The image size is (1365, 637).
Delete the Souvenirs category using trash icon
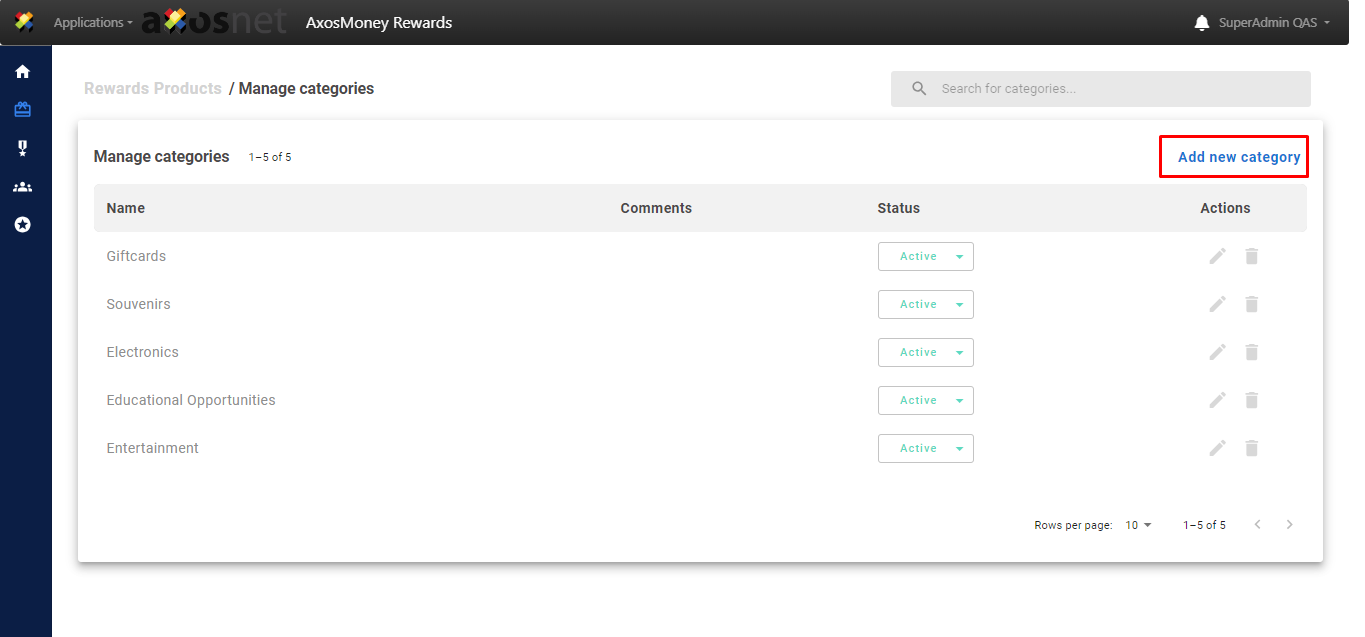pyautogui.click(x=1251, y=304)
